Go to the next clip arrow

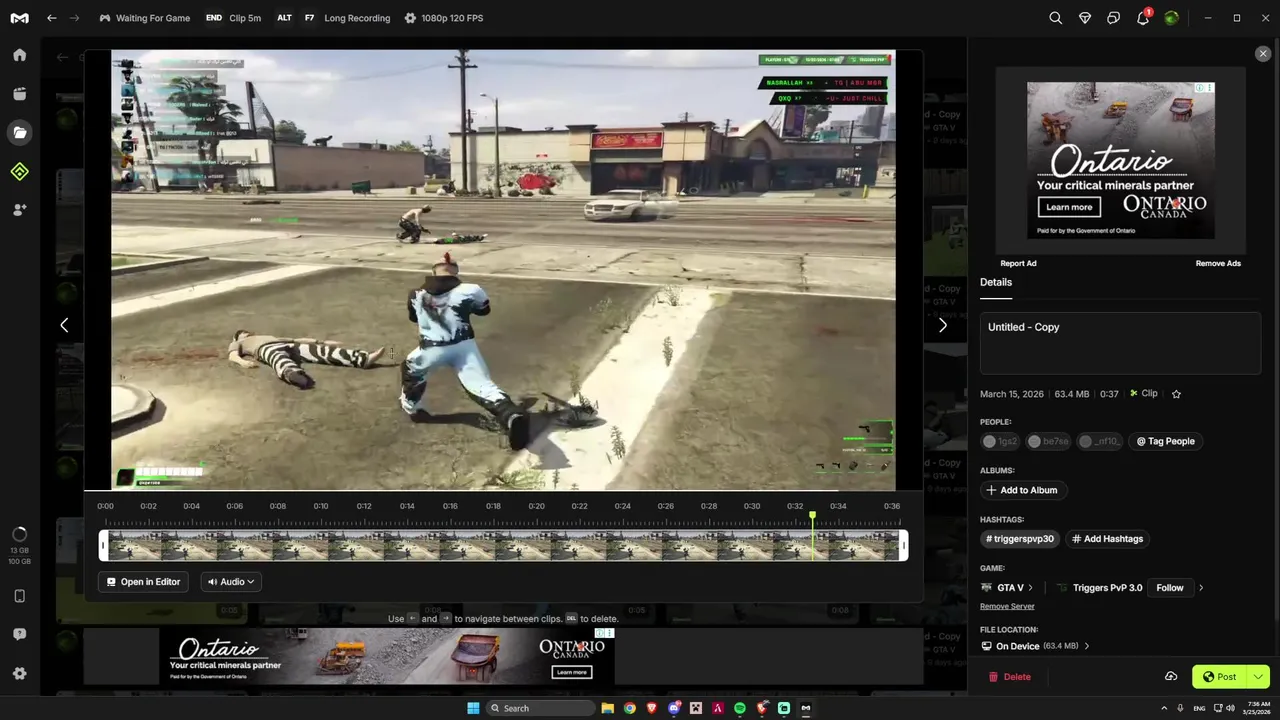click(x=942, y=325)
